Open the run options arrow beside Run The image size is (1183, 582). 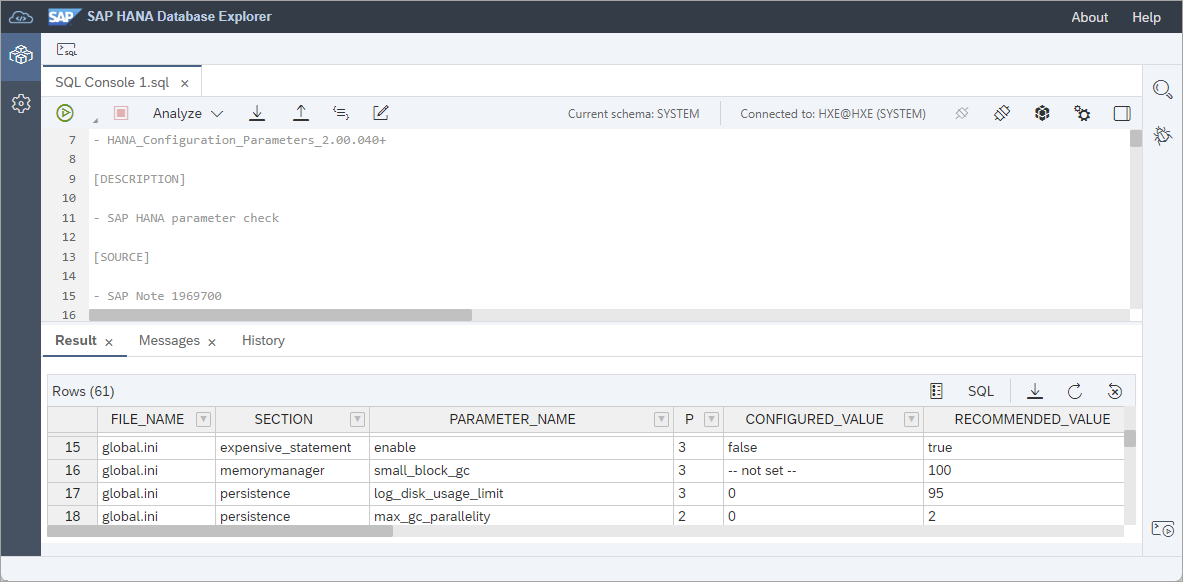pos(95,120)
